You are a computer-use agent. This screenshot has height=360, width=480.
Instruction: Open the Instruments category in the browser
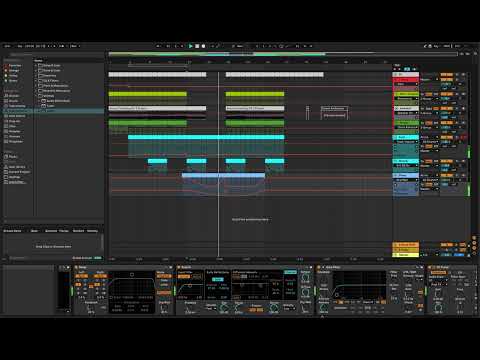(15, 106)
